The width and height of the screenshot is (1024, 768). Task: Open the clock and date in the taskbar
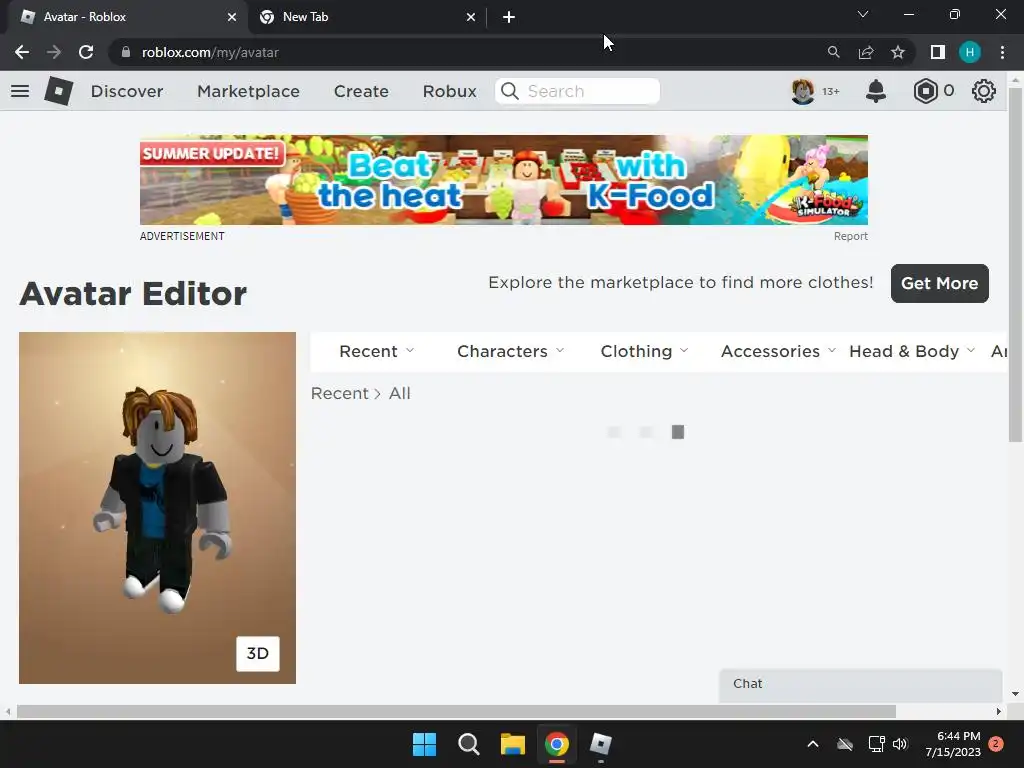[x=953, y=744]
